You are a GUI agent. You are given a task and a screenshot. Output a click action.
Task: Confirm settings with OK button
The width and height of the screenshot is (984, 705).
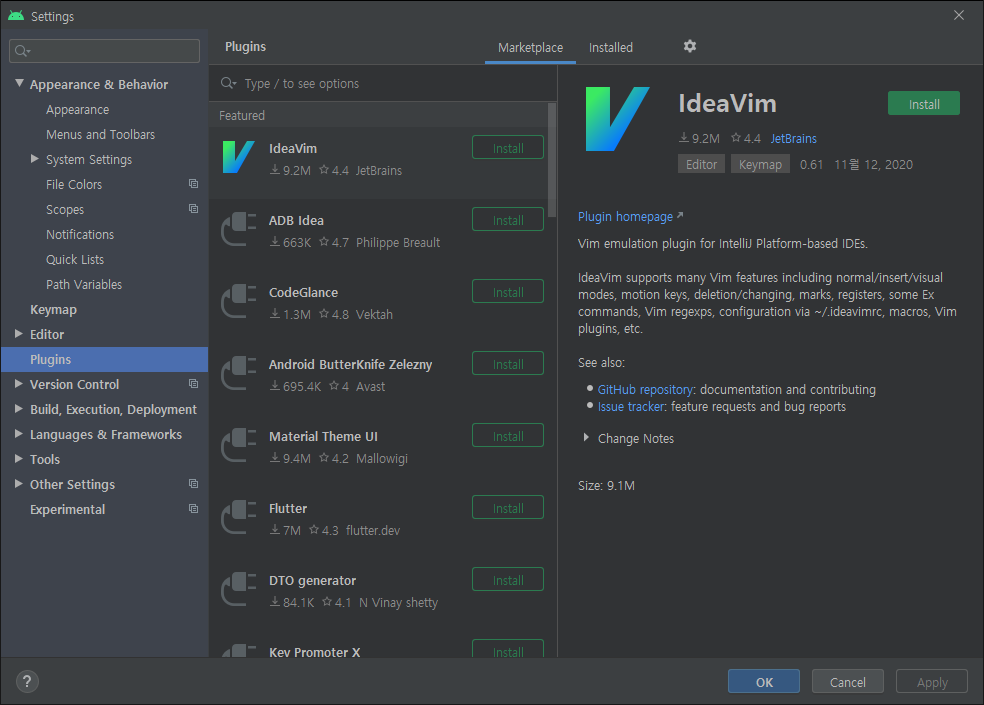coord(764,682)
